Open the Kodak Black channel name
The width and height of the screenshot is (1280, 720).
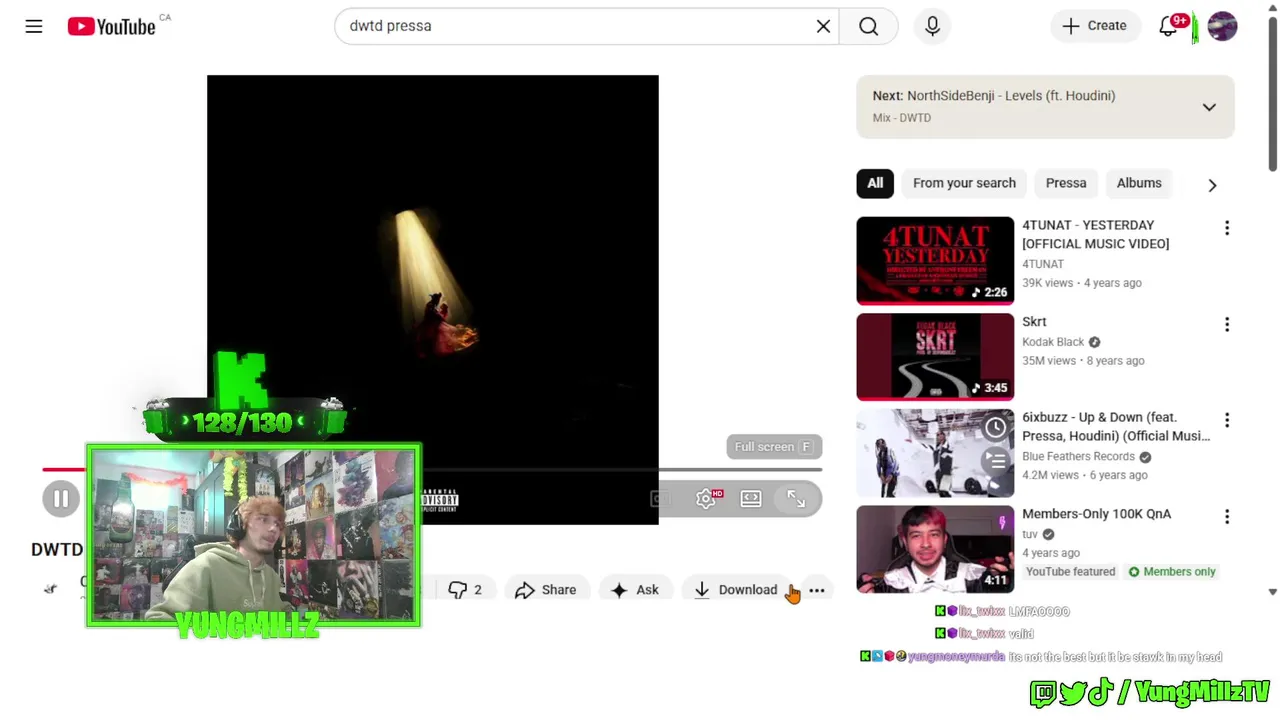(1053, 342)
